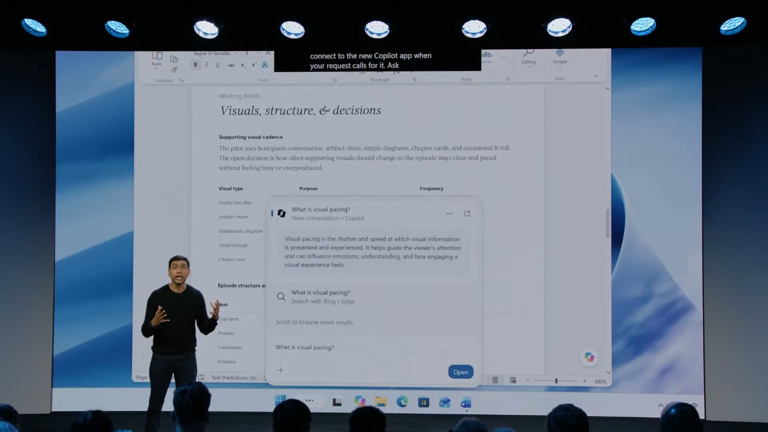The height and width of the screenshot is (432, 768).
Task: Open the Styles group dialog launcher
Action: click(508, 78)
